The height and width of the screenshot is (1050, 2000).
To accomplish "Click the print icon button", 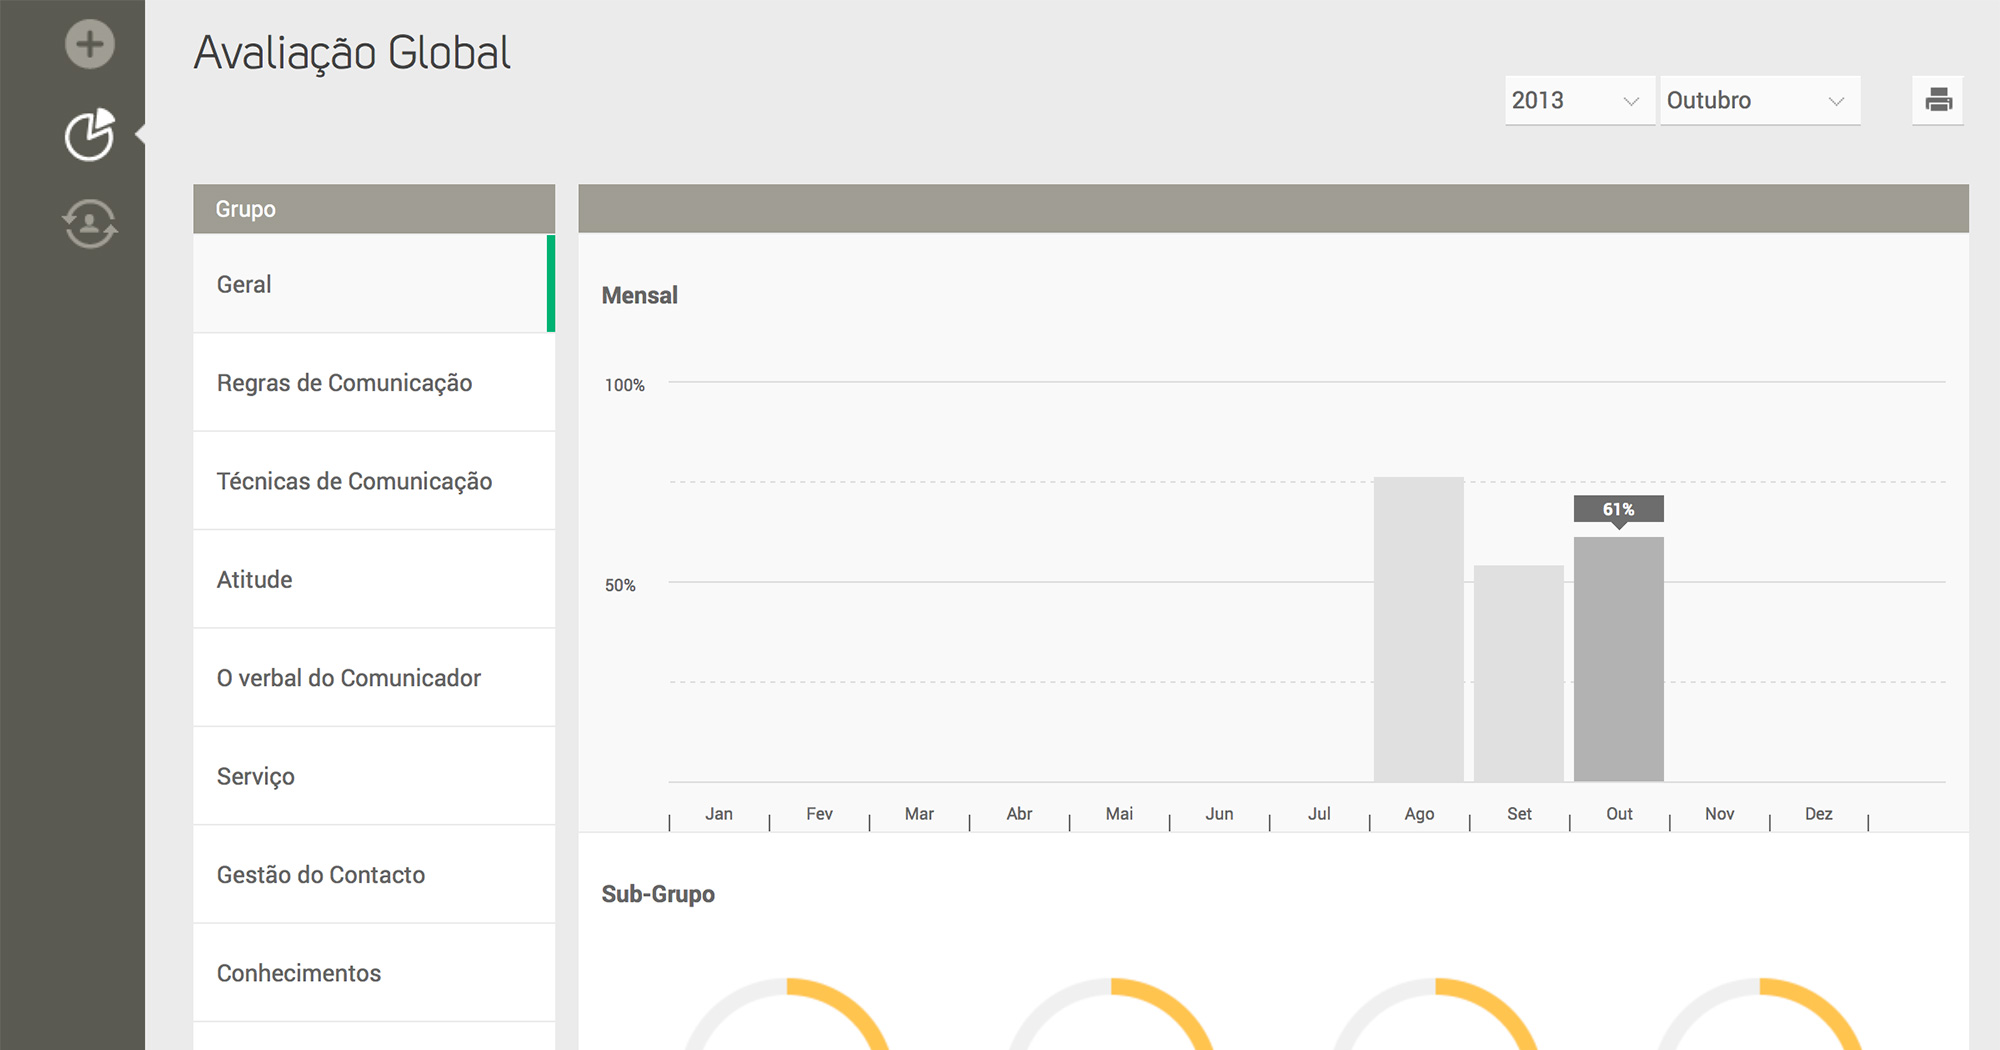I will point(1938,100).
